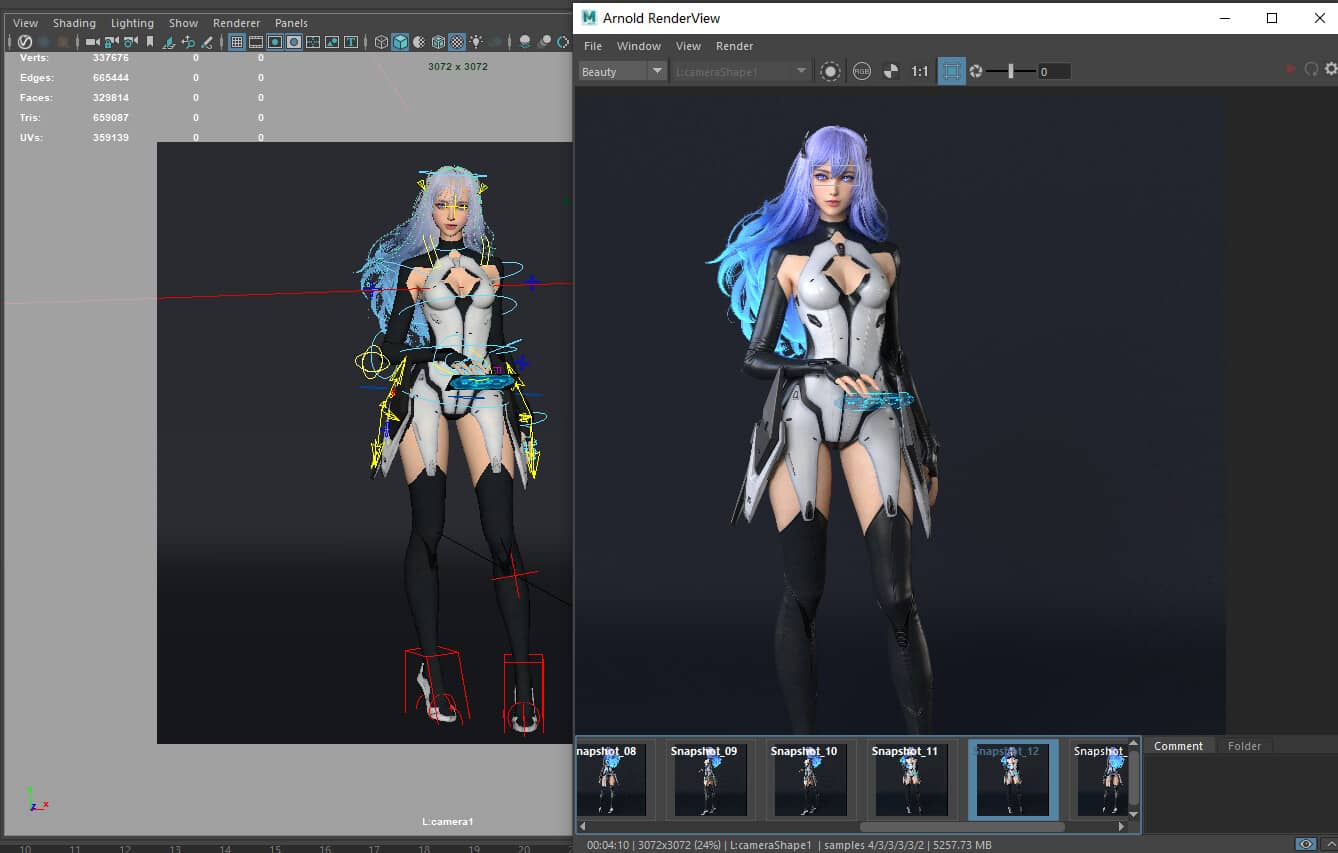Open RenderView settings gear icon
1338x853 pixels.
click(1330, 69)
